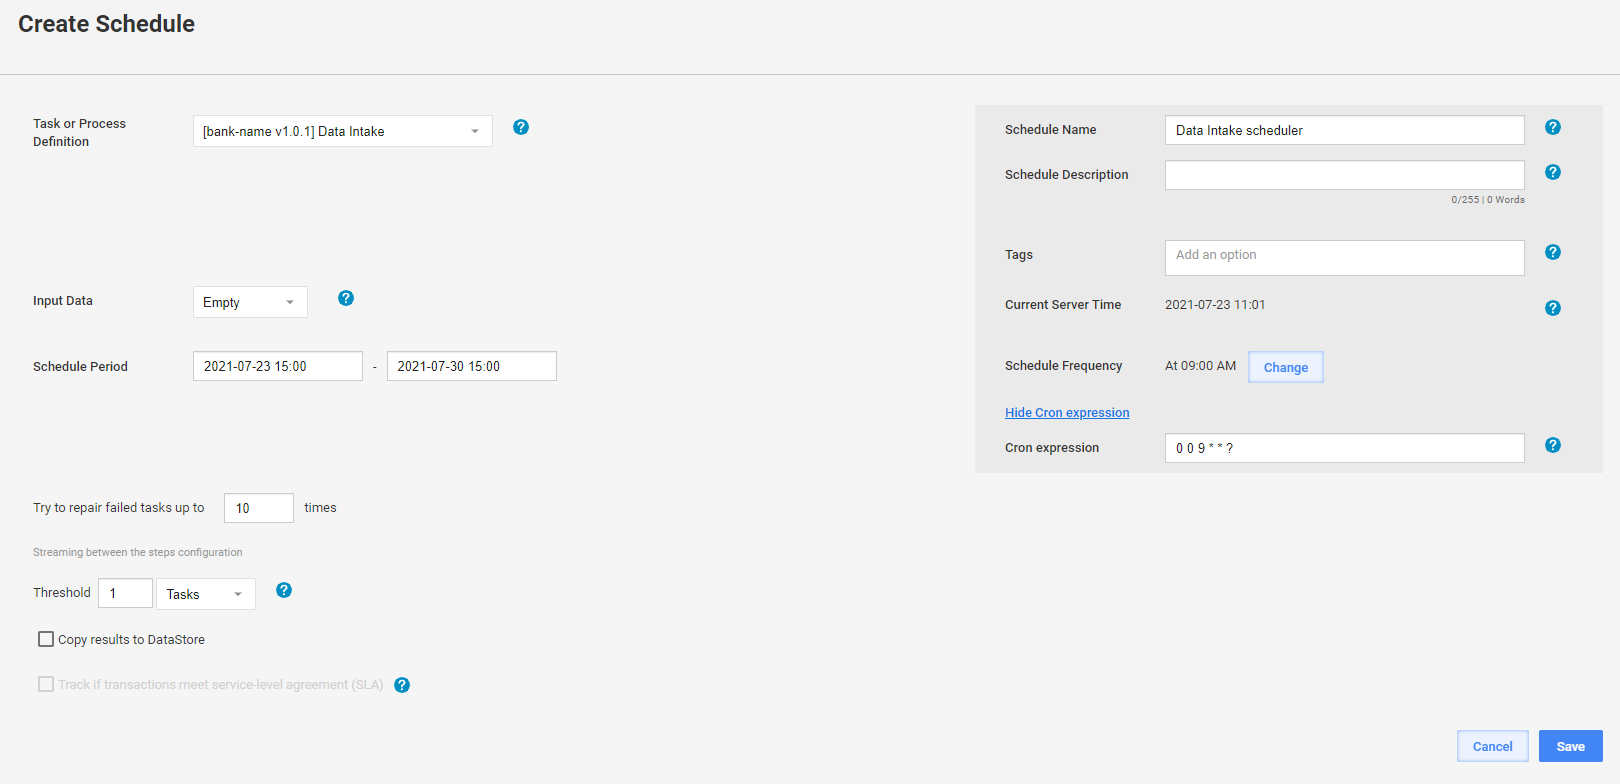Click the Tags field help icon
Screen dimensions: 1620x784
click(1553, 252)
